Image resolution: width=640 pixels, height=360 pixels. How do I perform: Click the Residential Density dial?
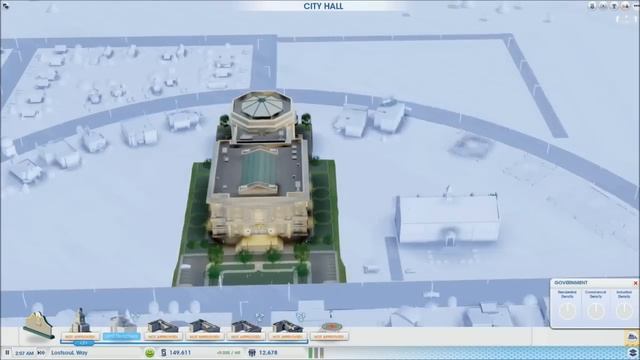pyautogui.click(x=567, y=311)
